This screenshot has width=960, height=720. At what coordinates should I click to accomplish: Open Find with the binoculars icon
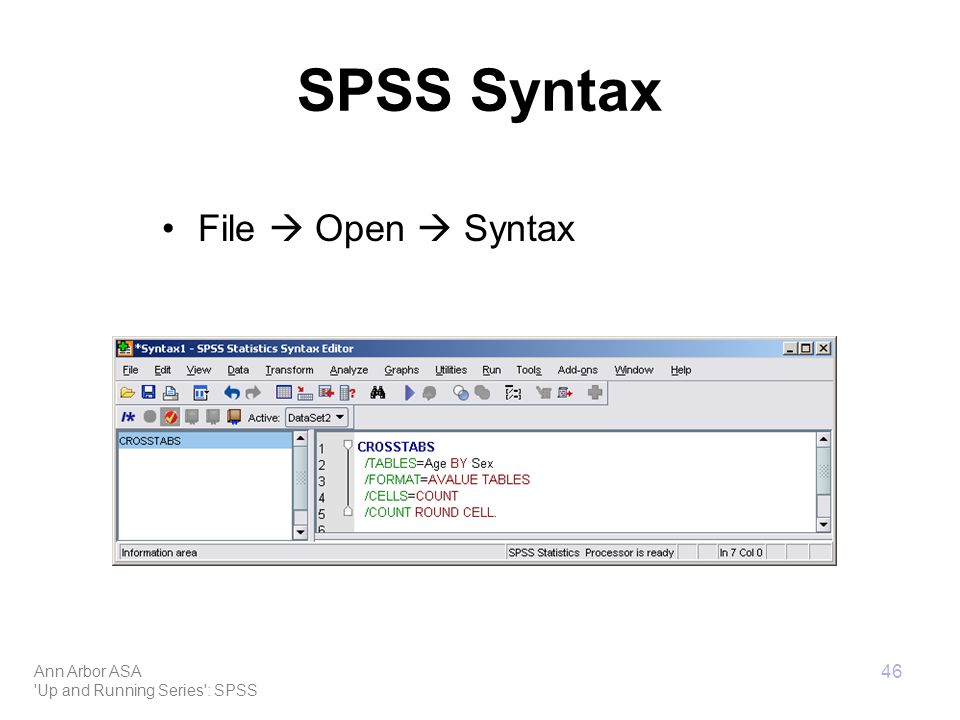click(x=378, y=392)
